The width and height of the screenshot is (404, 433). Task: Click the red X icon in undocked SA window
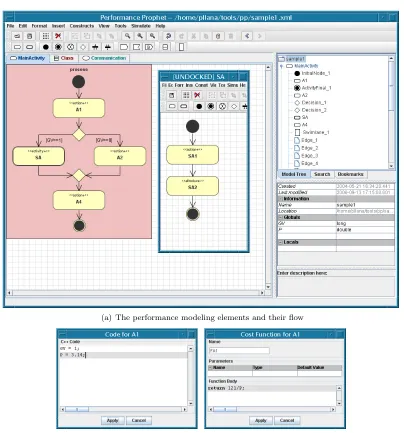pyautogui.click(x=197, y=95)
